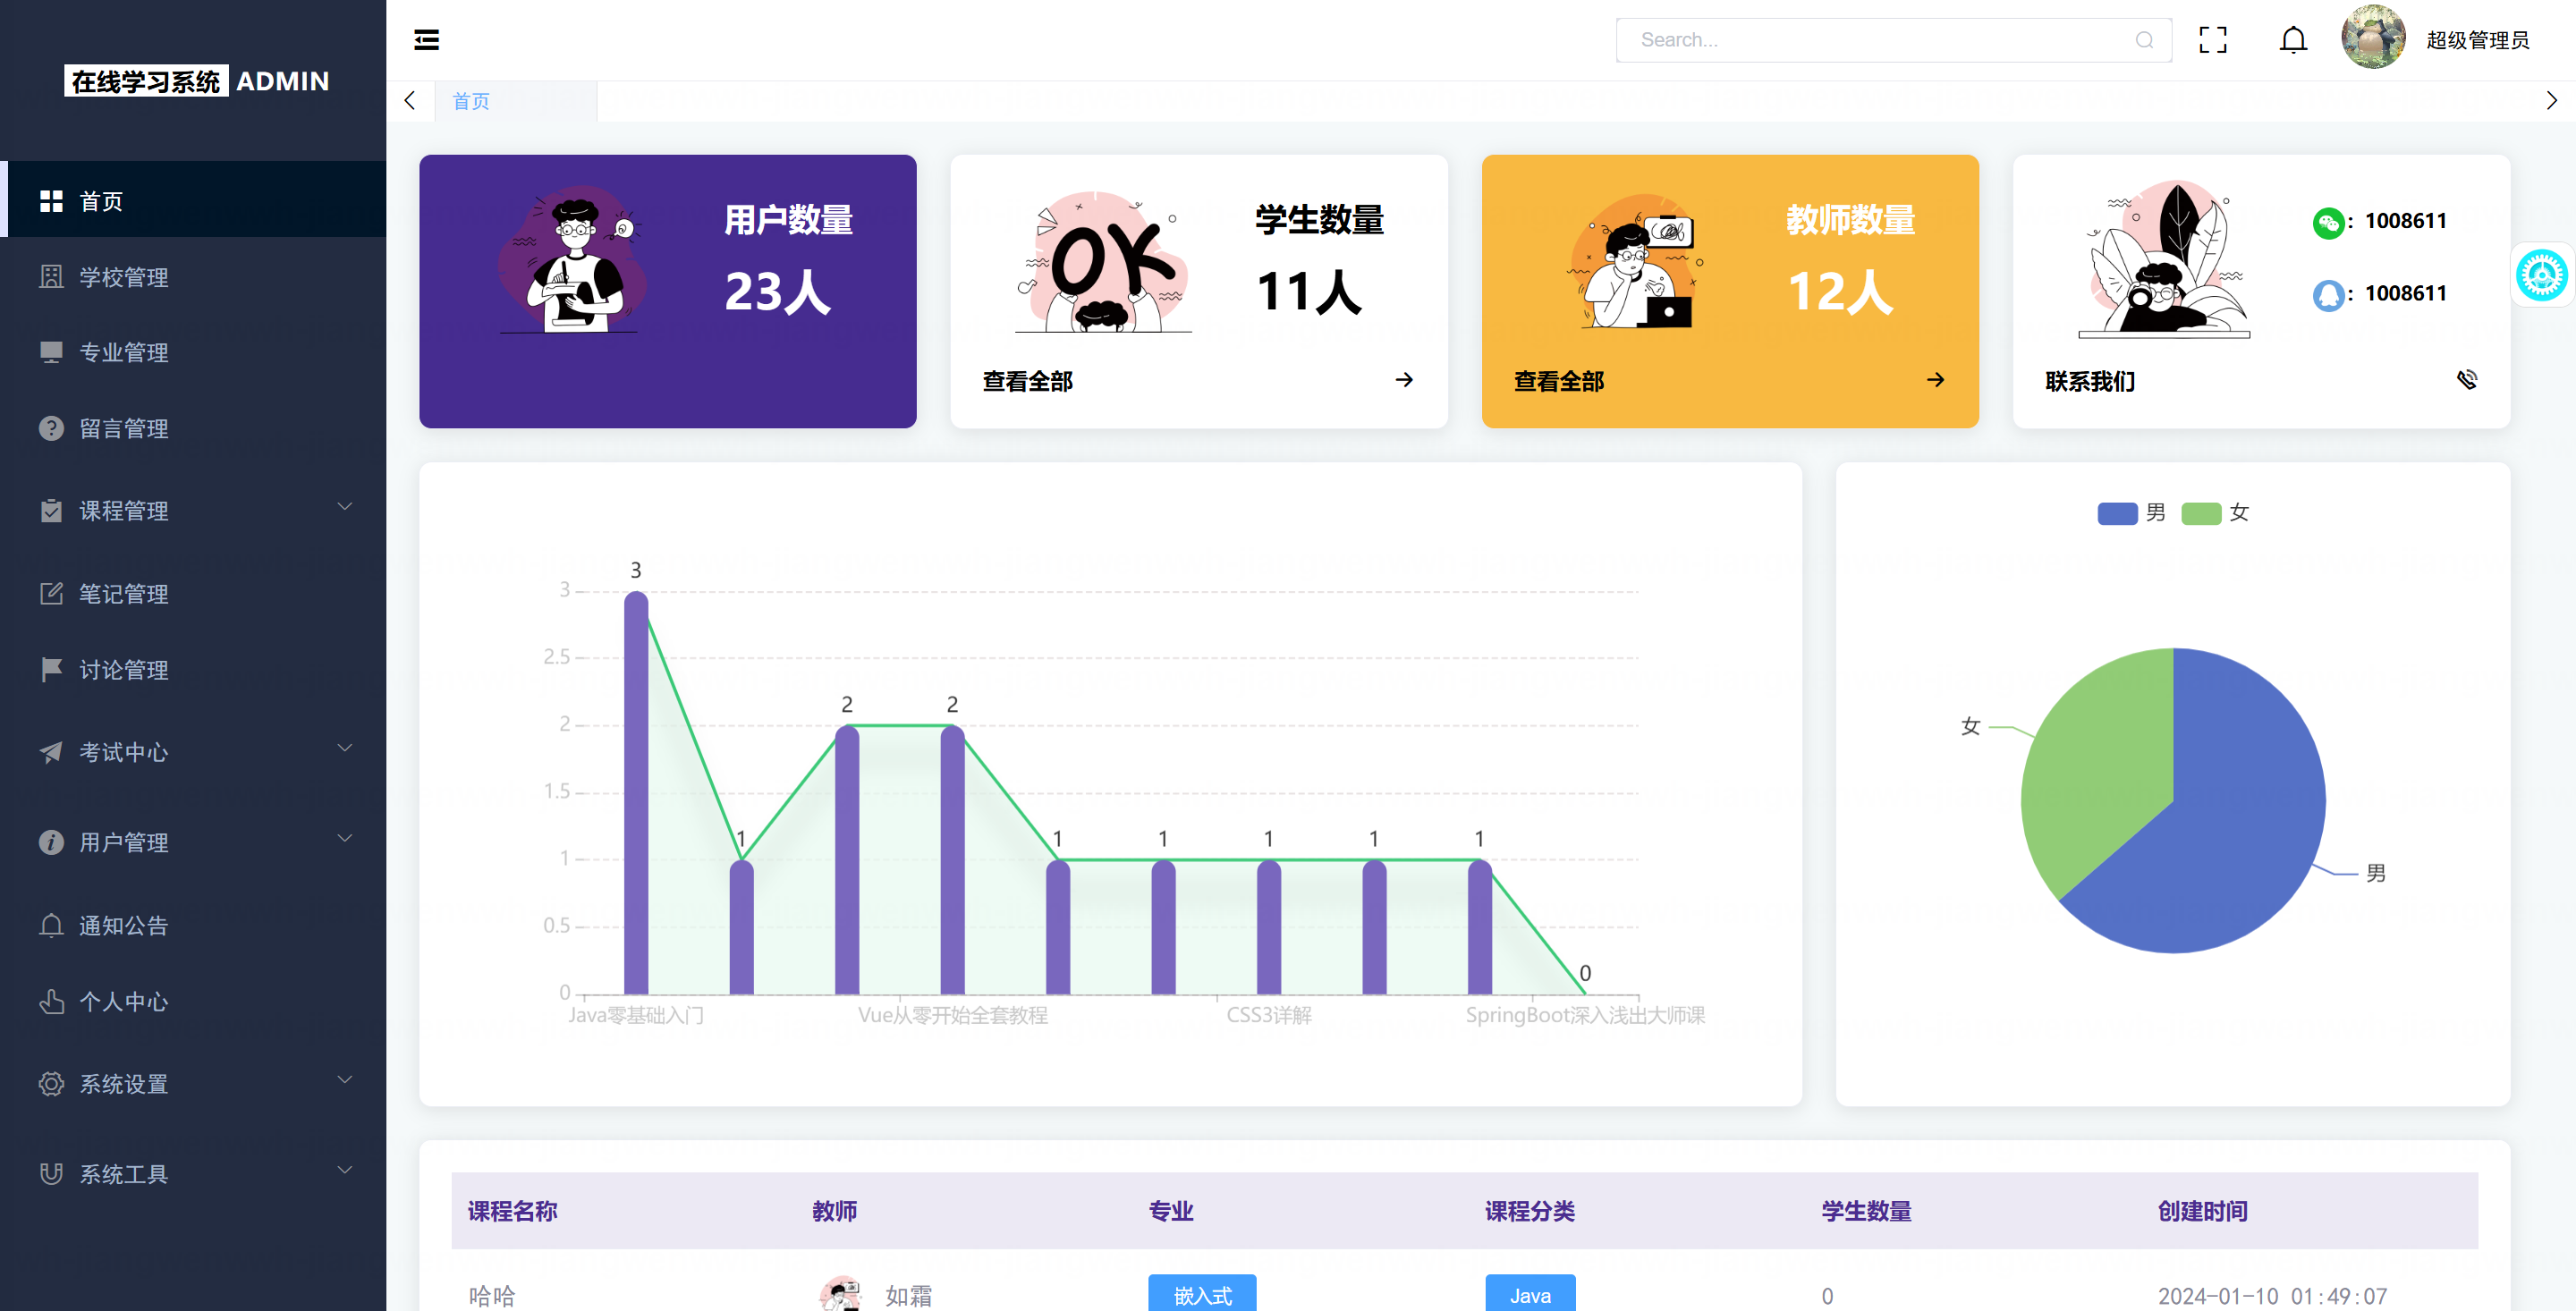Click the search magnifier icon
The image size is (2576, 1311).
pos(2144,40)
